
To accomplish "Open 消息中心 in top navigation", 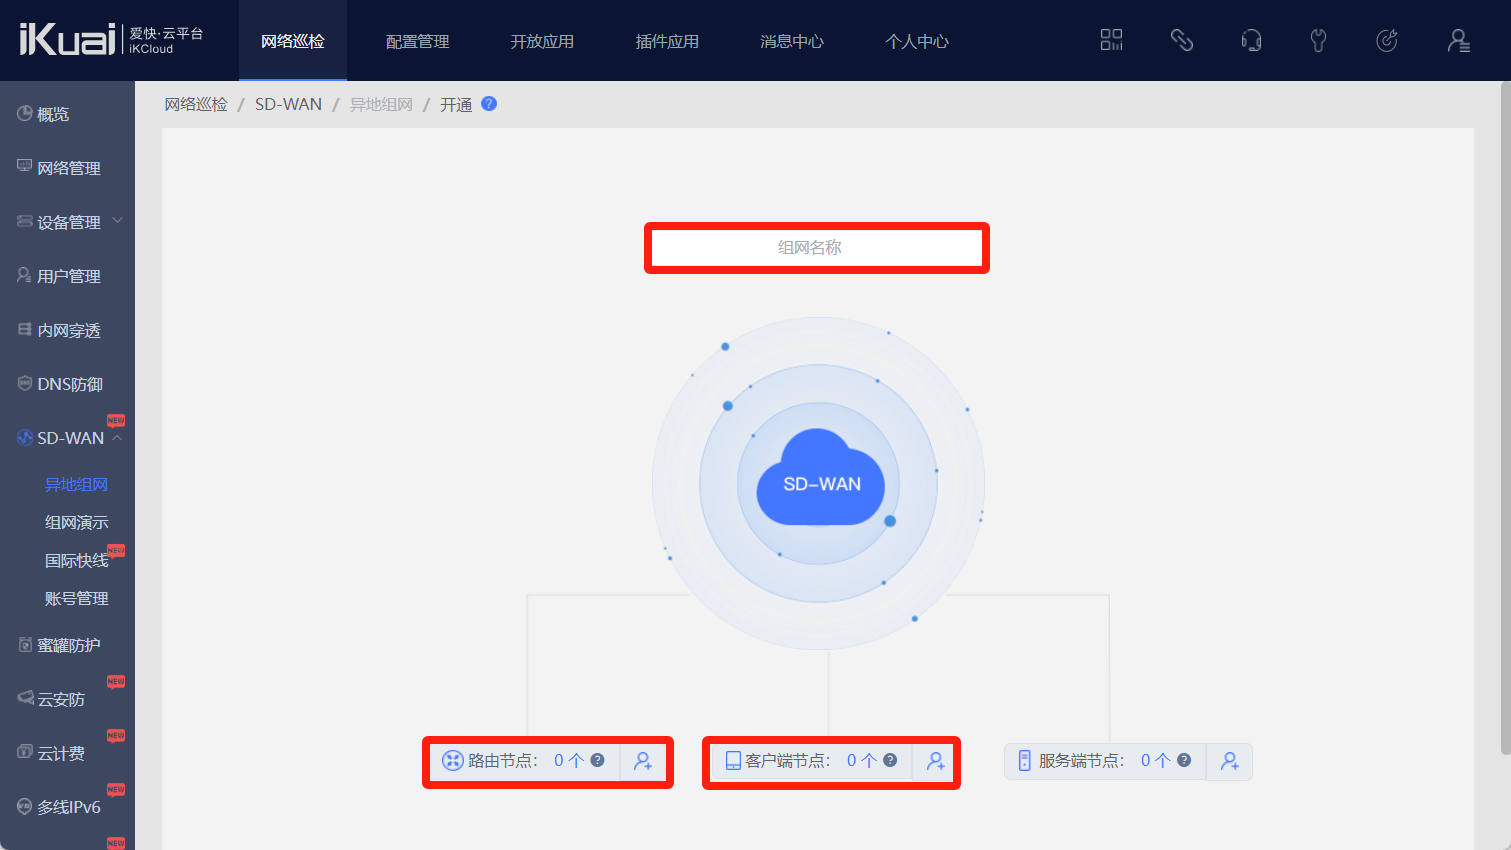I will (791, 41).
